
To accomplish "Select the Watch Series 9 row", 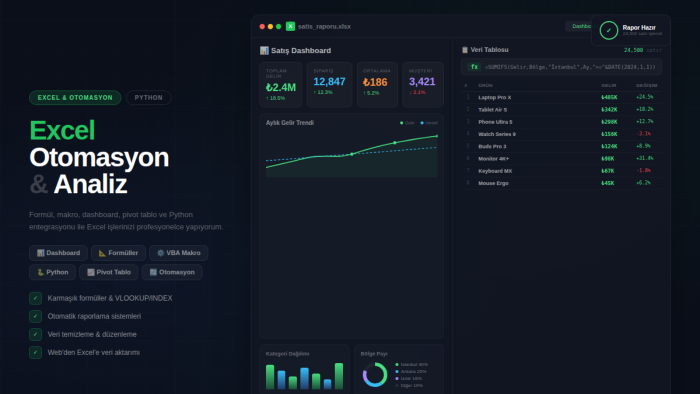I will 561,134.
